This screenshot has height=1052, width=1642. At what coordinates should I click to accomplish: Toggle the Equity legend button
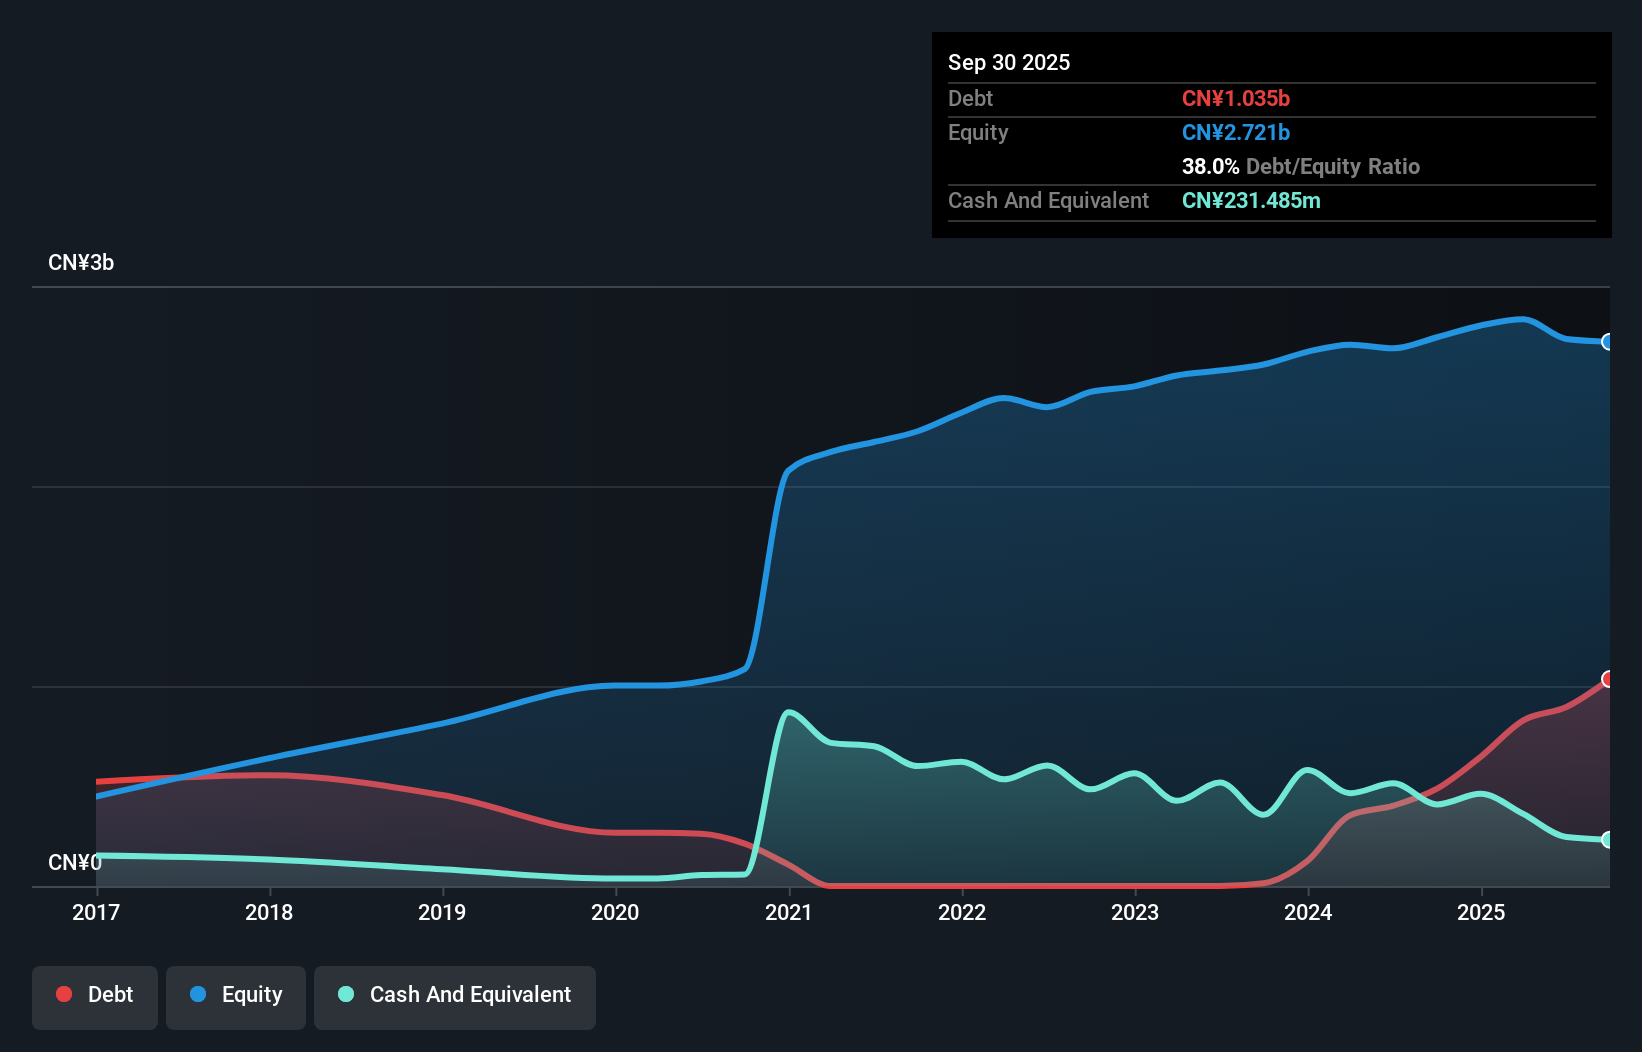(236, 997)
